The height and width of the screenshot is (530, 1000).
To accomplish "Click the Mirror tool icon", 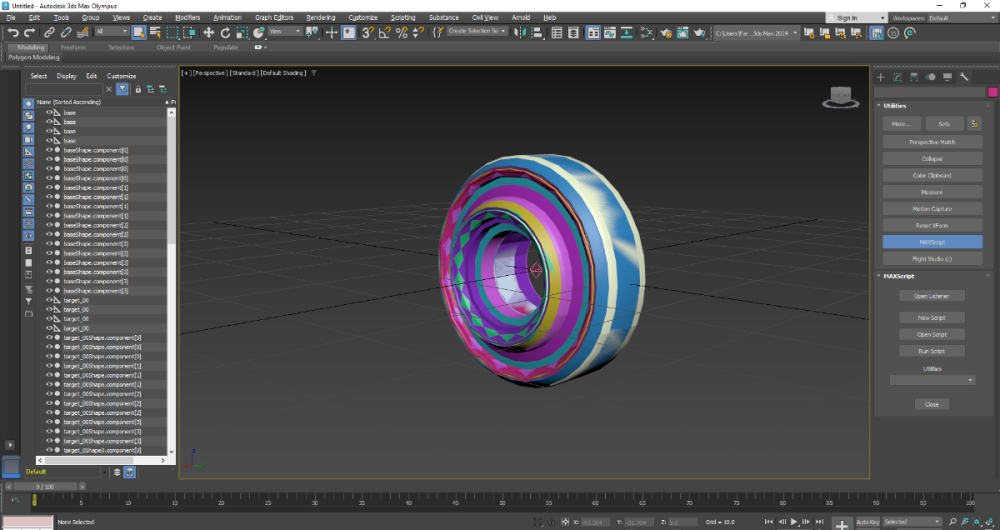I will pyautogui.click(x=520, y=33).
